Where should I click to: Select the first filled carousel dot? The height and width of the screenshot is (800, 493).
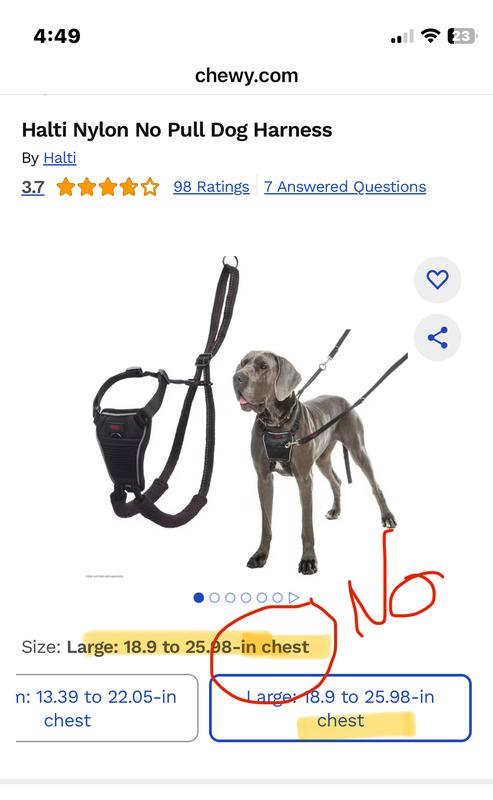[x=199, y=597]
